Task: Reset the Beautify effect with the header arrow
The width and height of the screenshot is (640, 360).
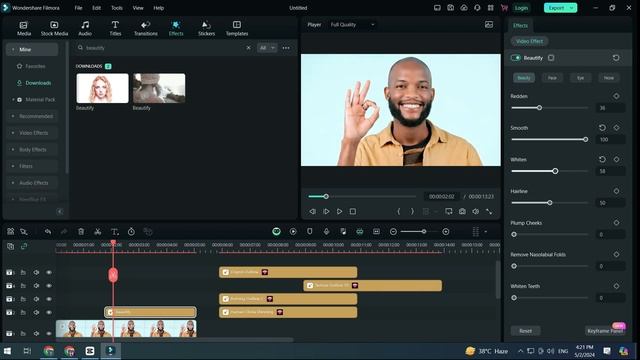Action: (x=616, y=58)
